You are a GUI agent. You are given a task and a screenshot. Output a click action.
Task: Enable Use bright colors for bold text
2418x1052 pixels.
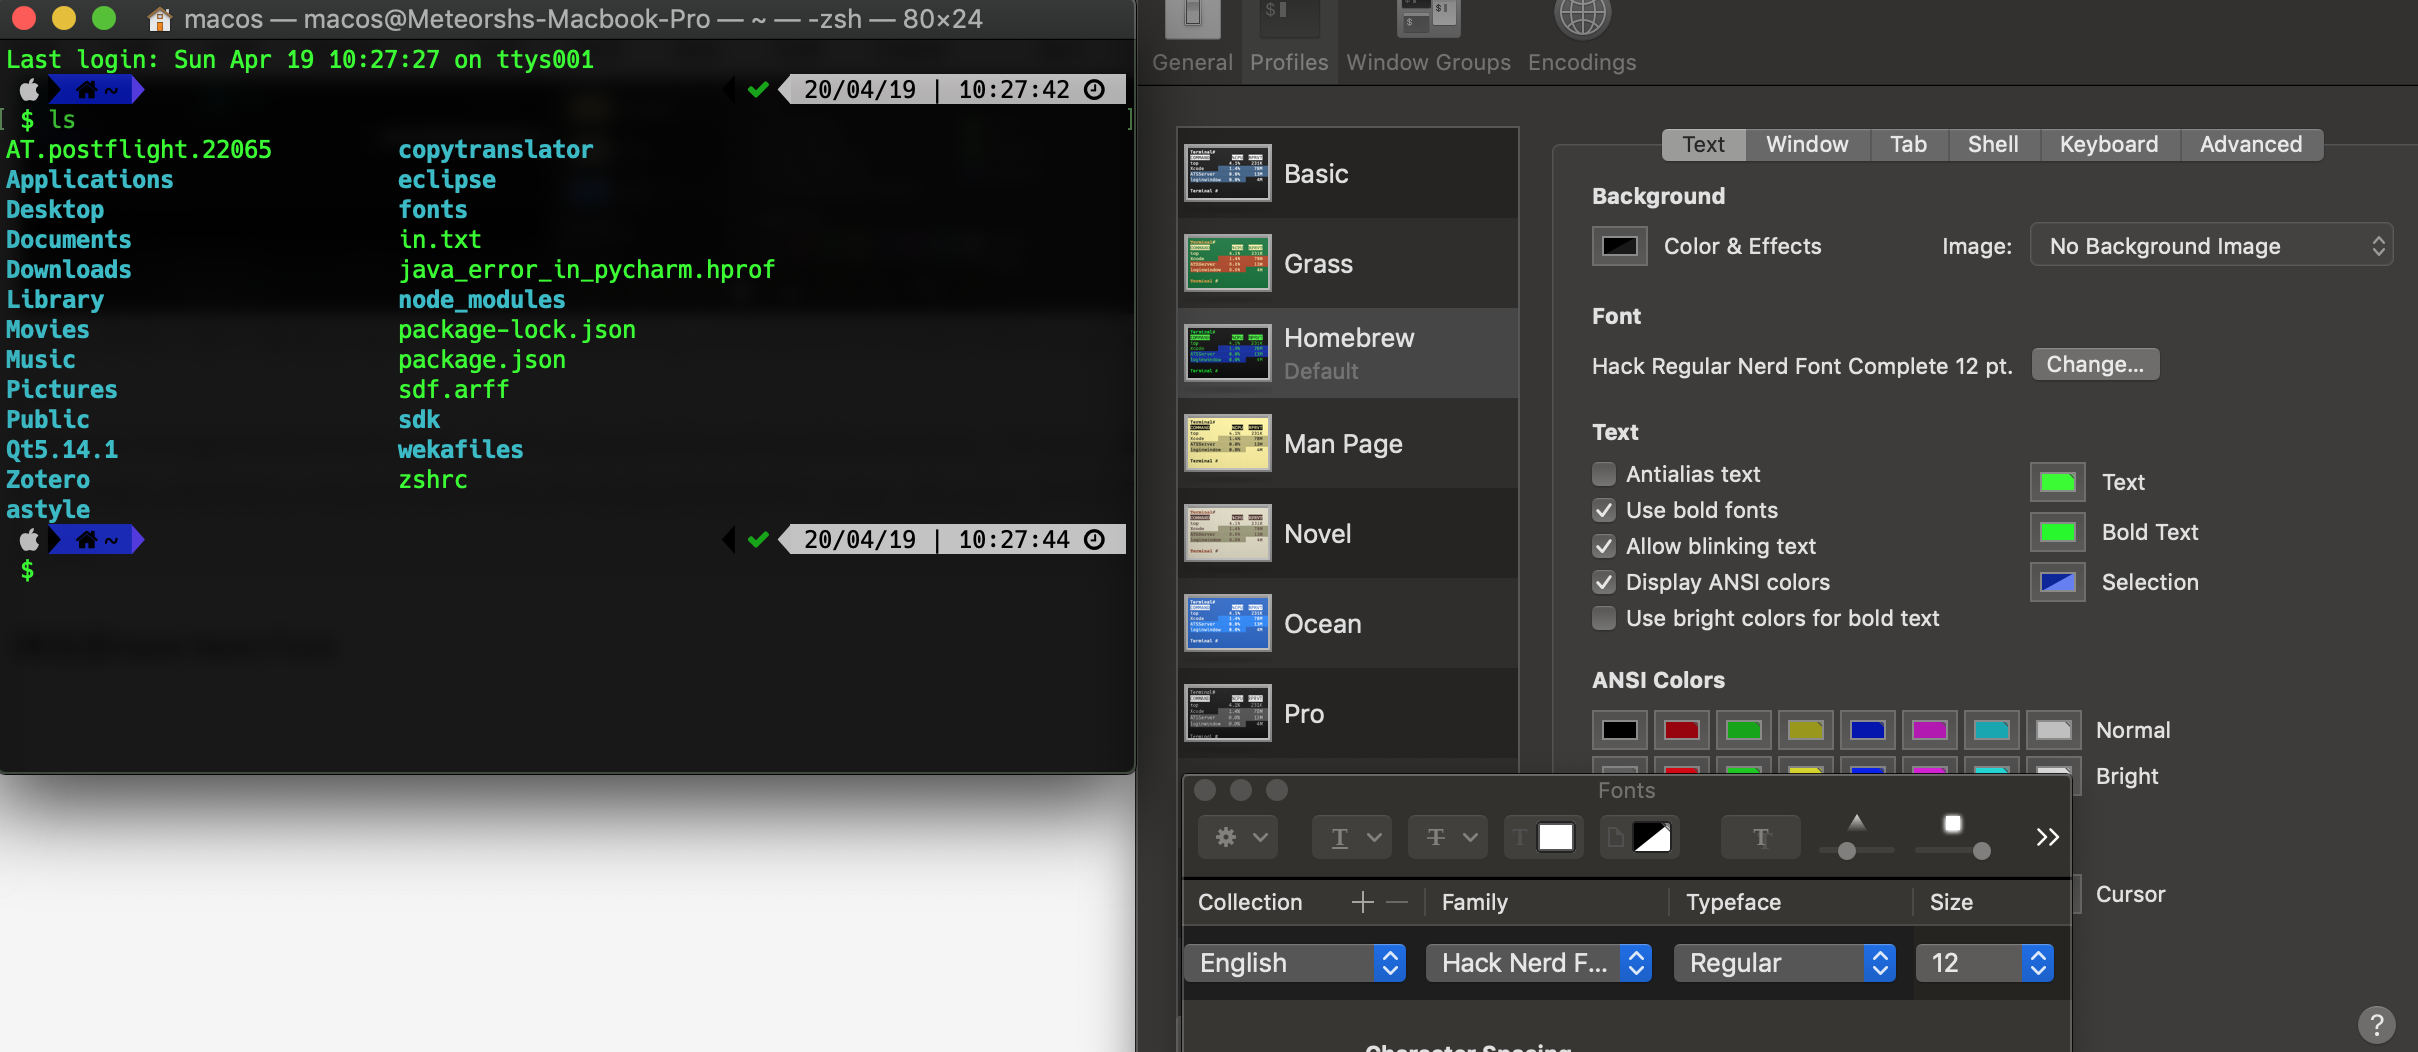(x=1604, y=618)
